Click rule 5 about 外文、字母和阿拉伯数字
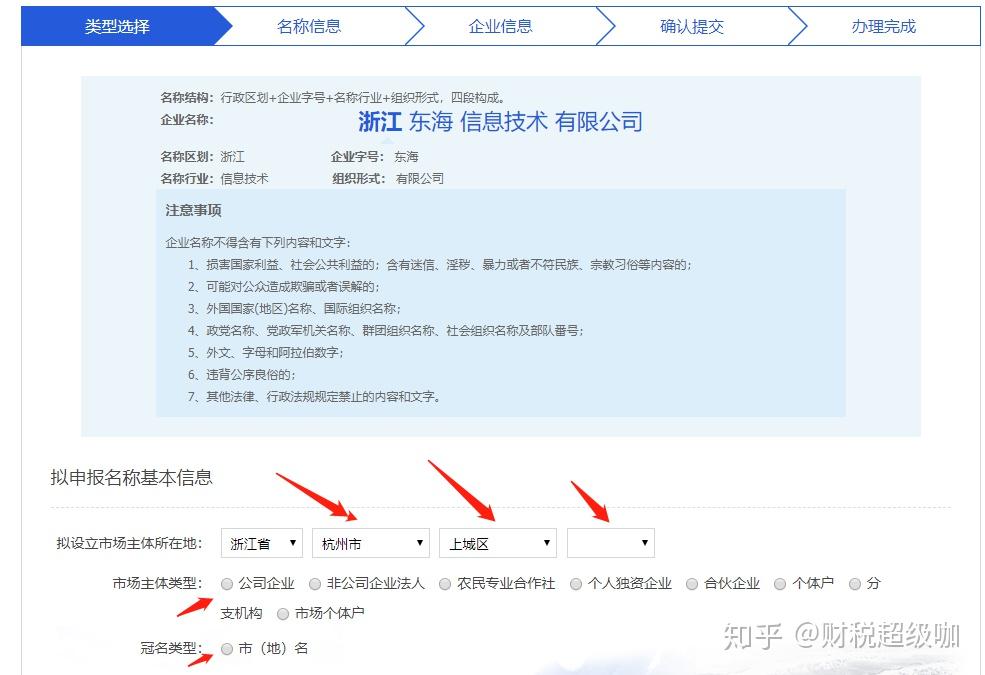This screenshot has height=675, width=985. point(266,352)
